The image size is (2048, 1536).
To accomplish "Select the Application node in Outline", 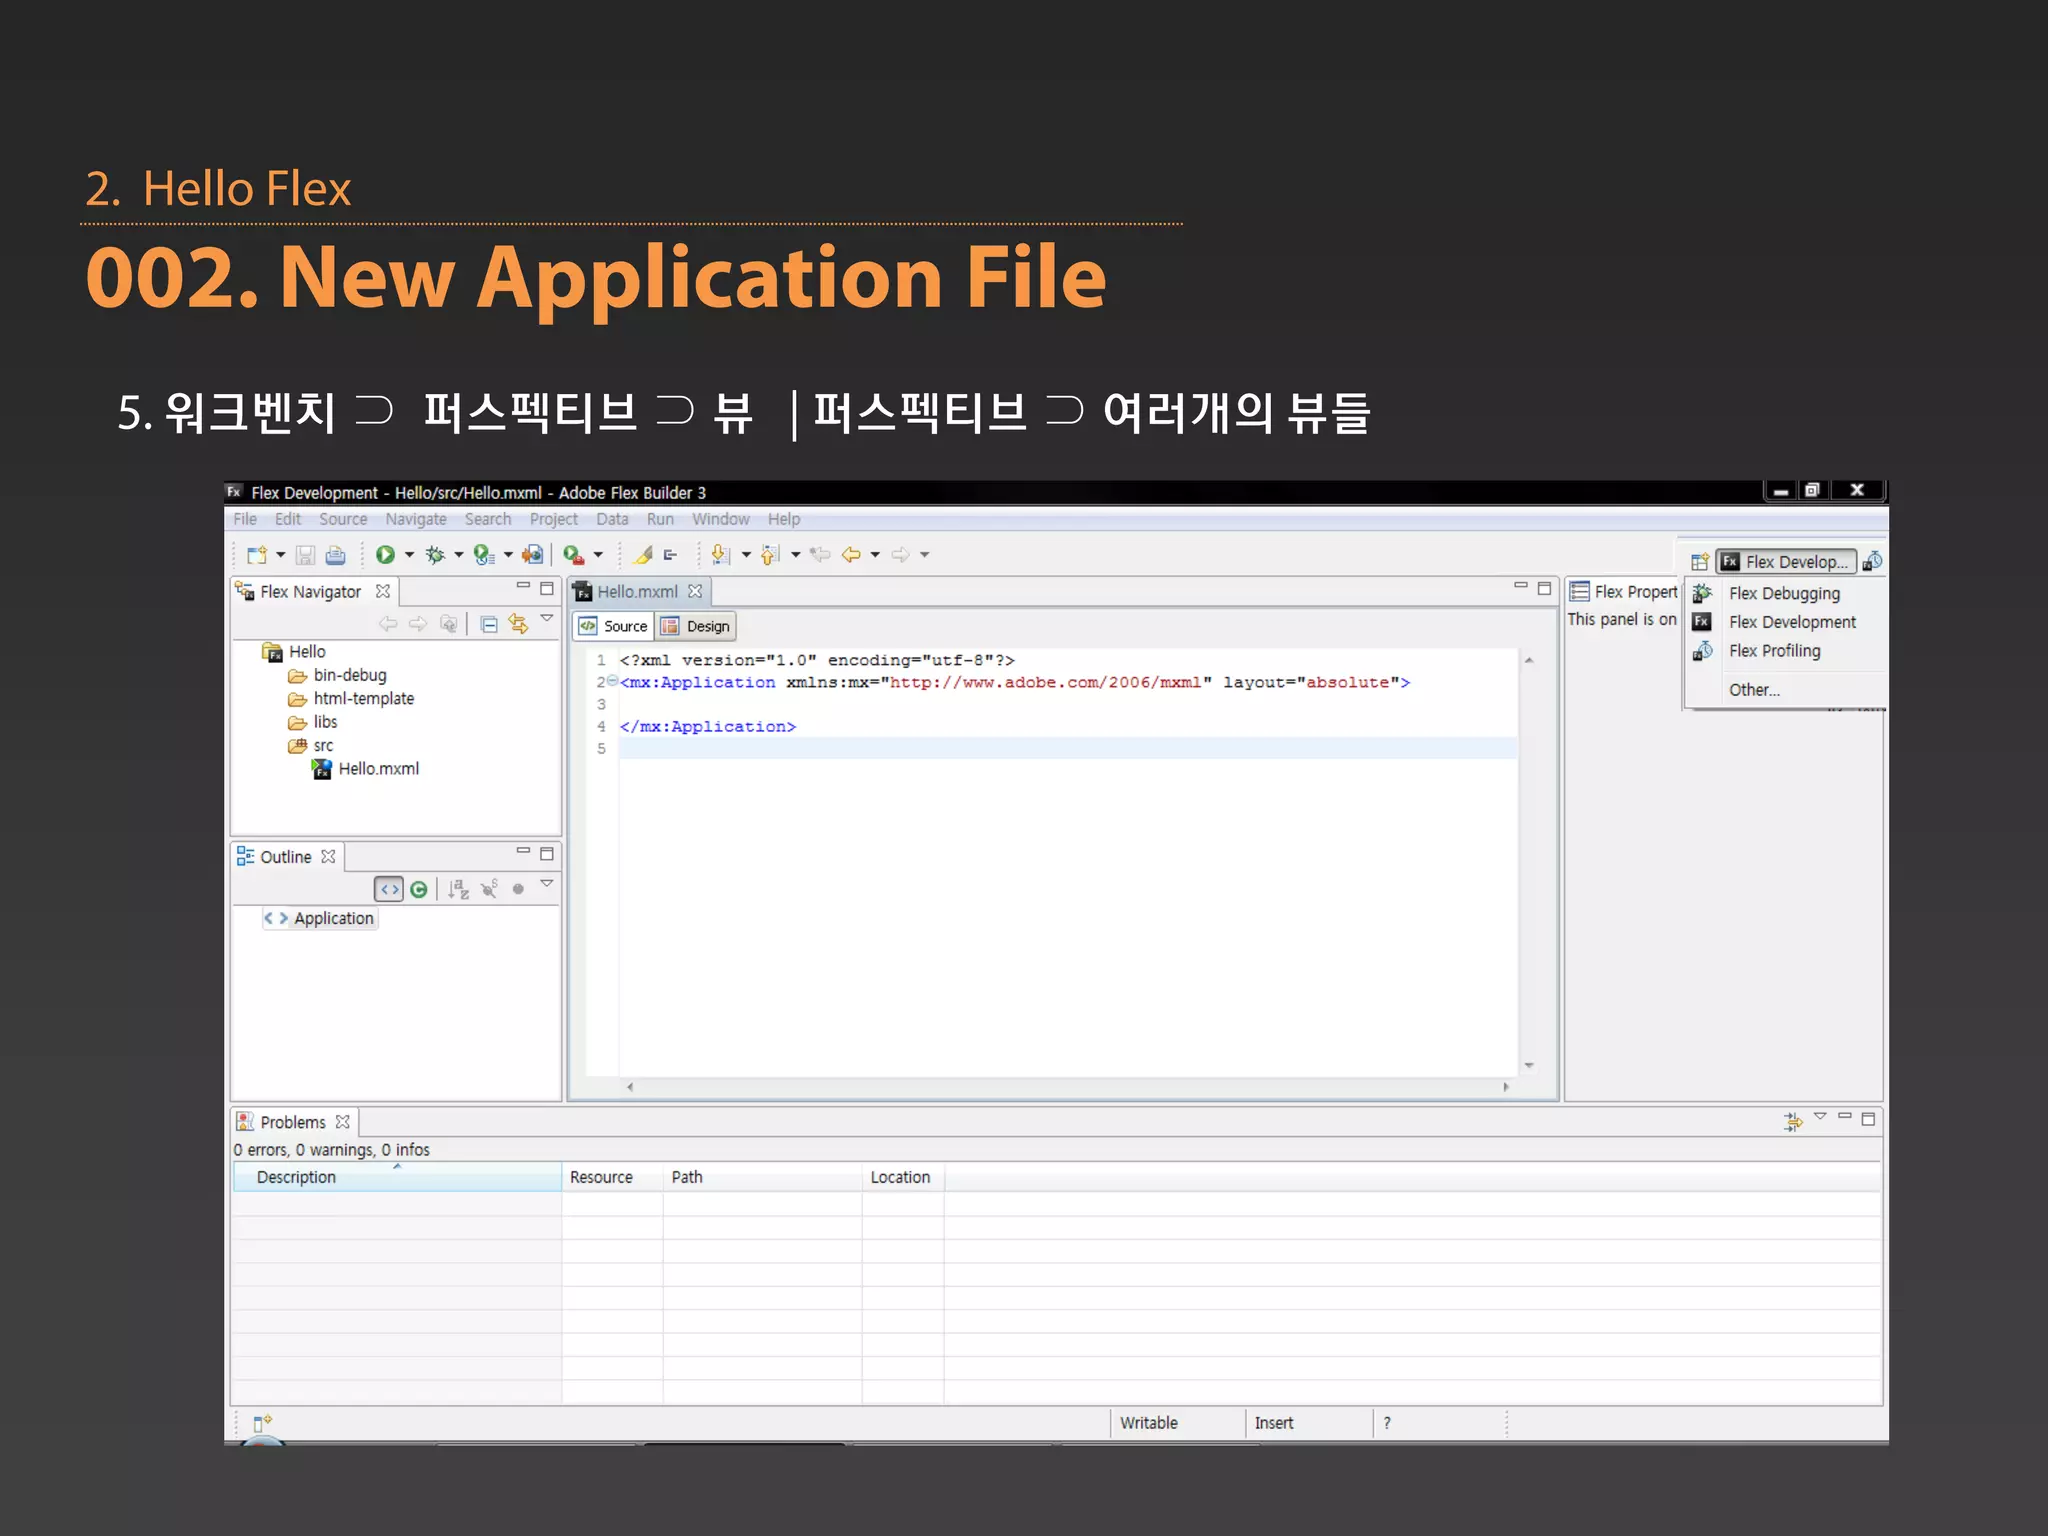I will click(320, 918).
